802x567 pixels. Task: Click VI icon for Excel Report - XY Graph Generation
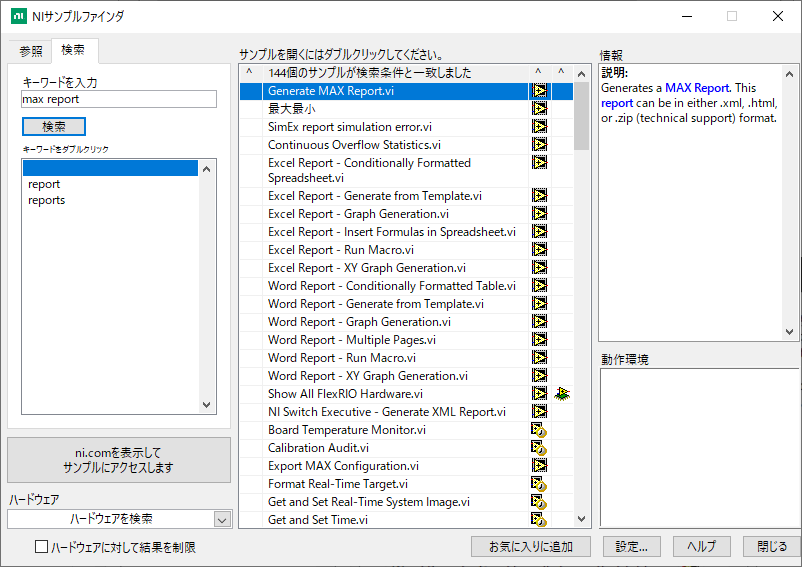coord(539,268)
